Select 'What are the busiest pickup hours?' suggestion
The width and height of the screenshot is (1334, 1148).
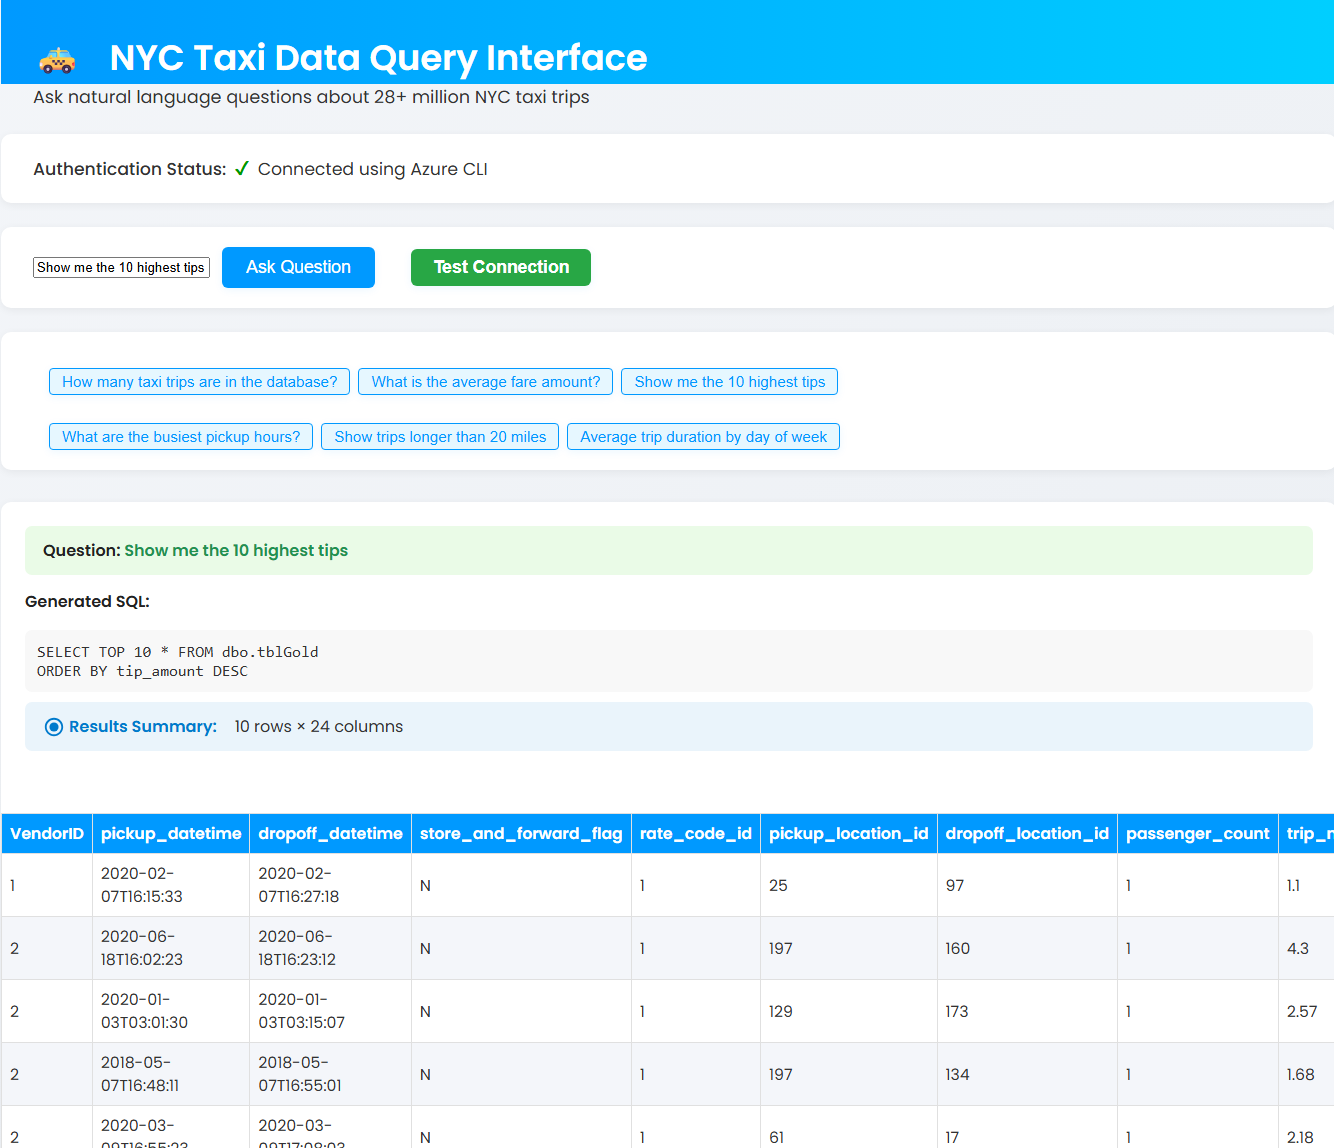coord(181,437)
